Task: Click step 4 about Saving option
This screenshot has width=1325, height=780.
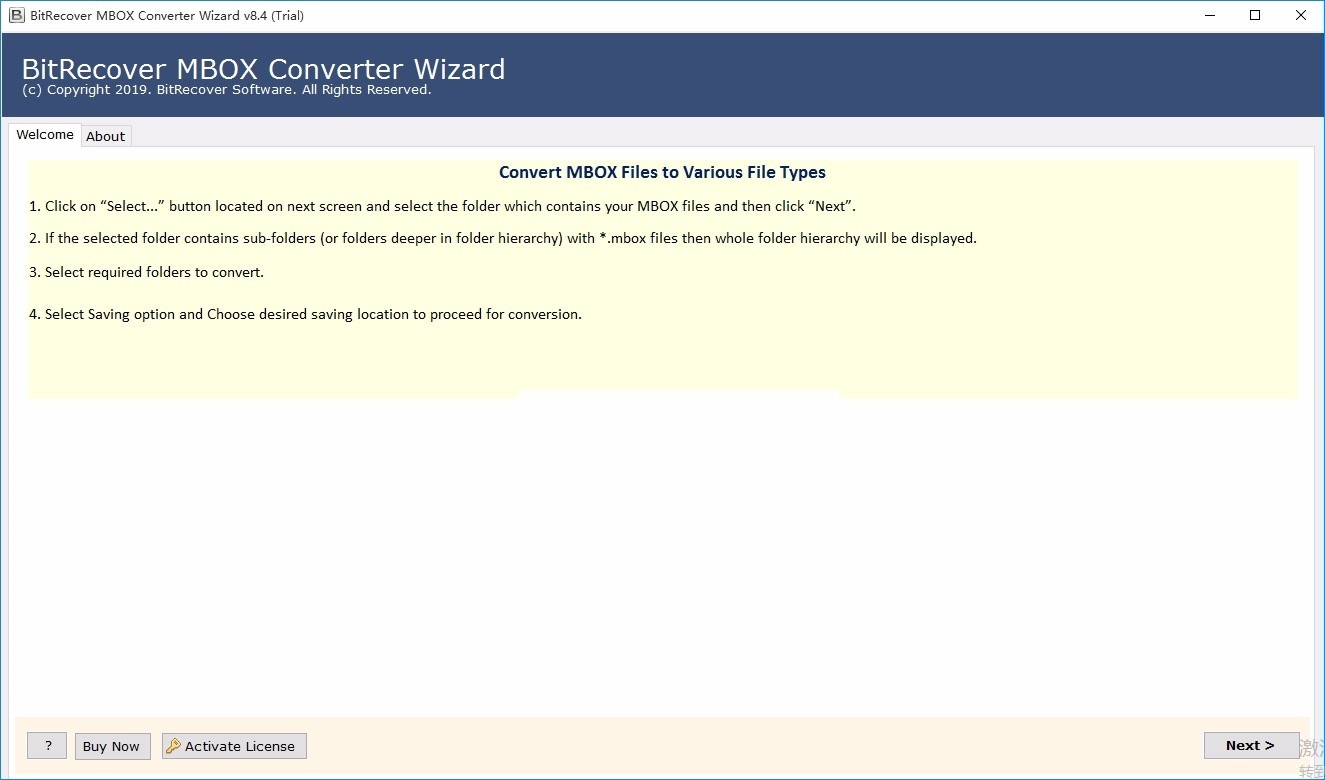Action: coord(305,314)
